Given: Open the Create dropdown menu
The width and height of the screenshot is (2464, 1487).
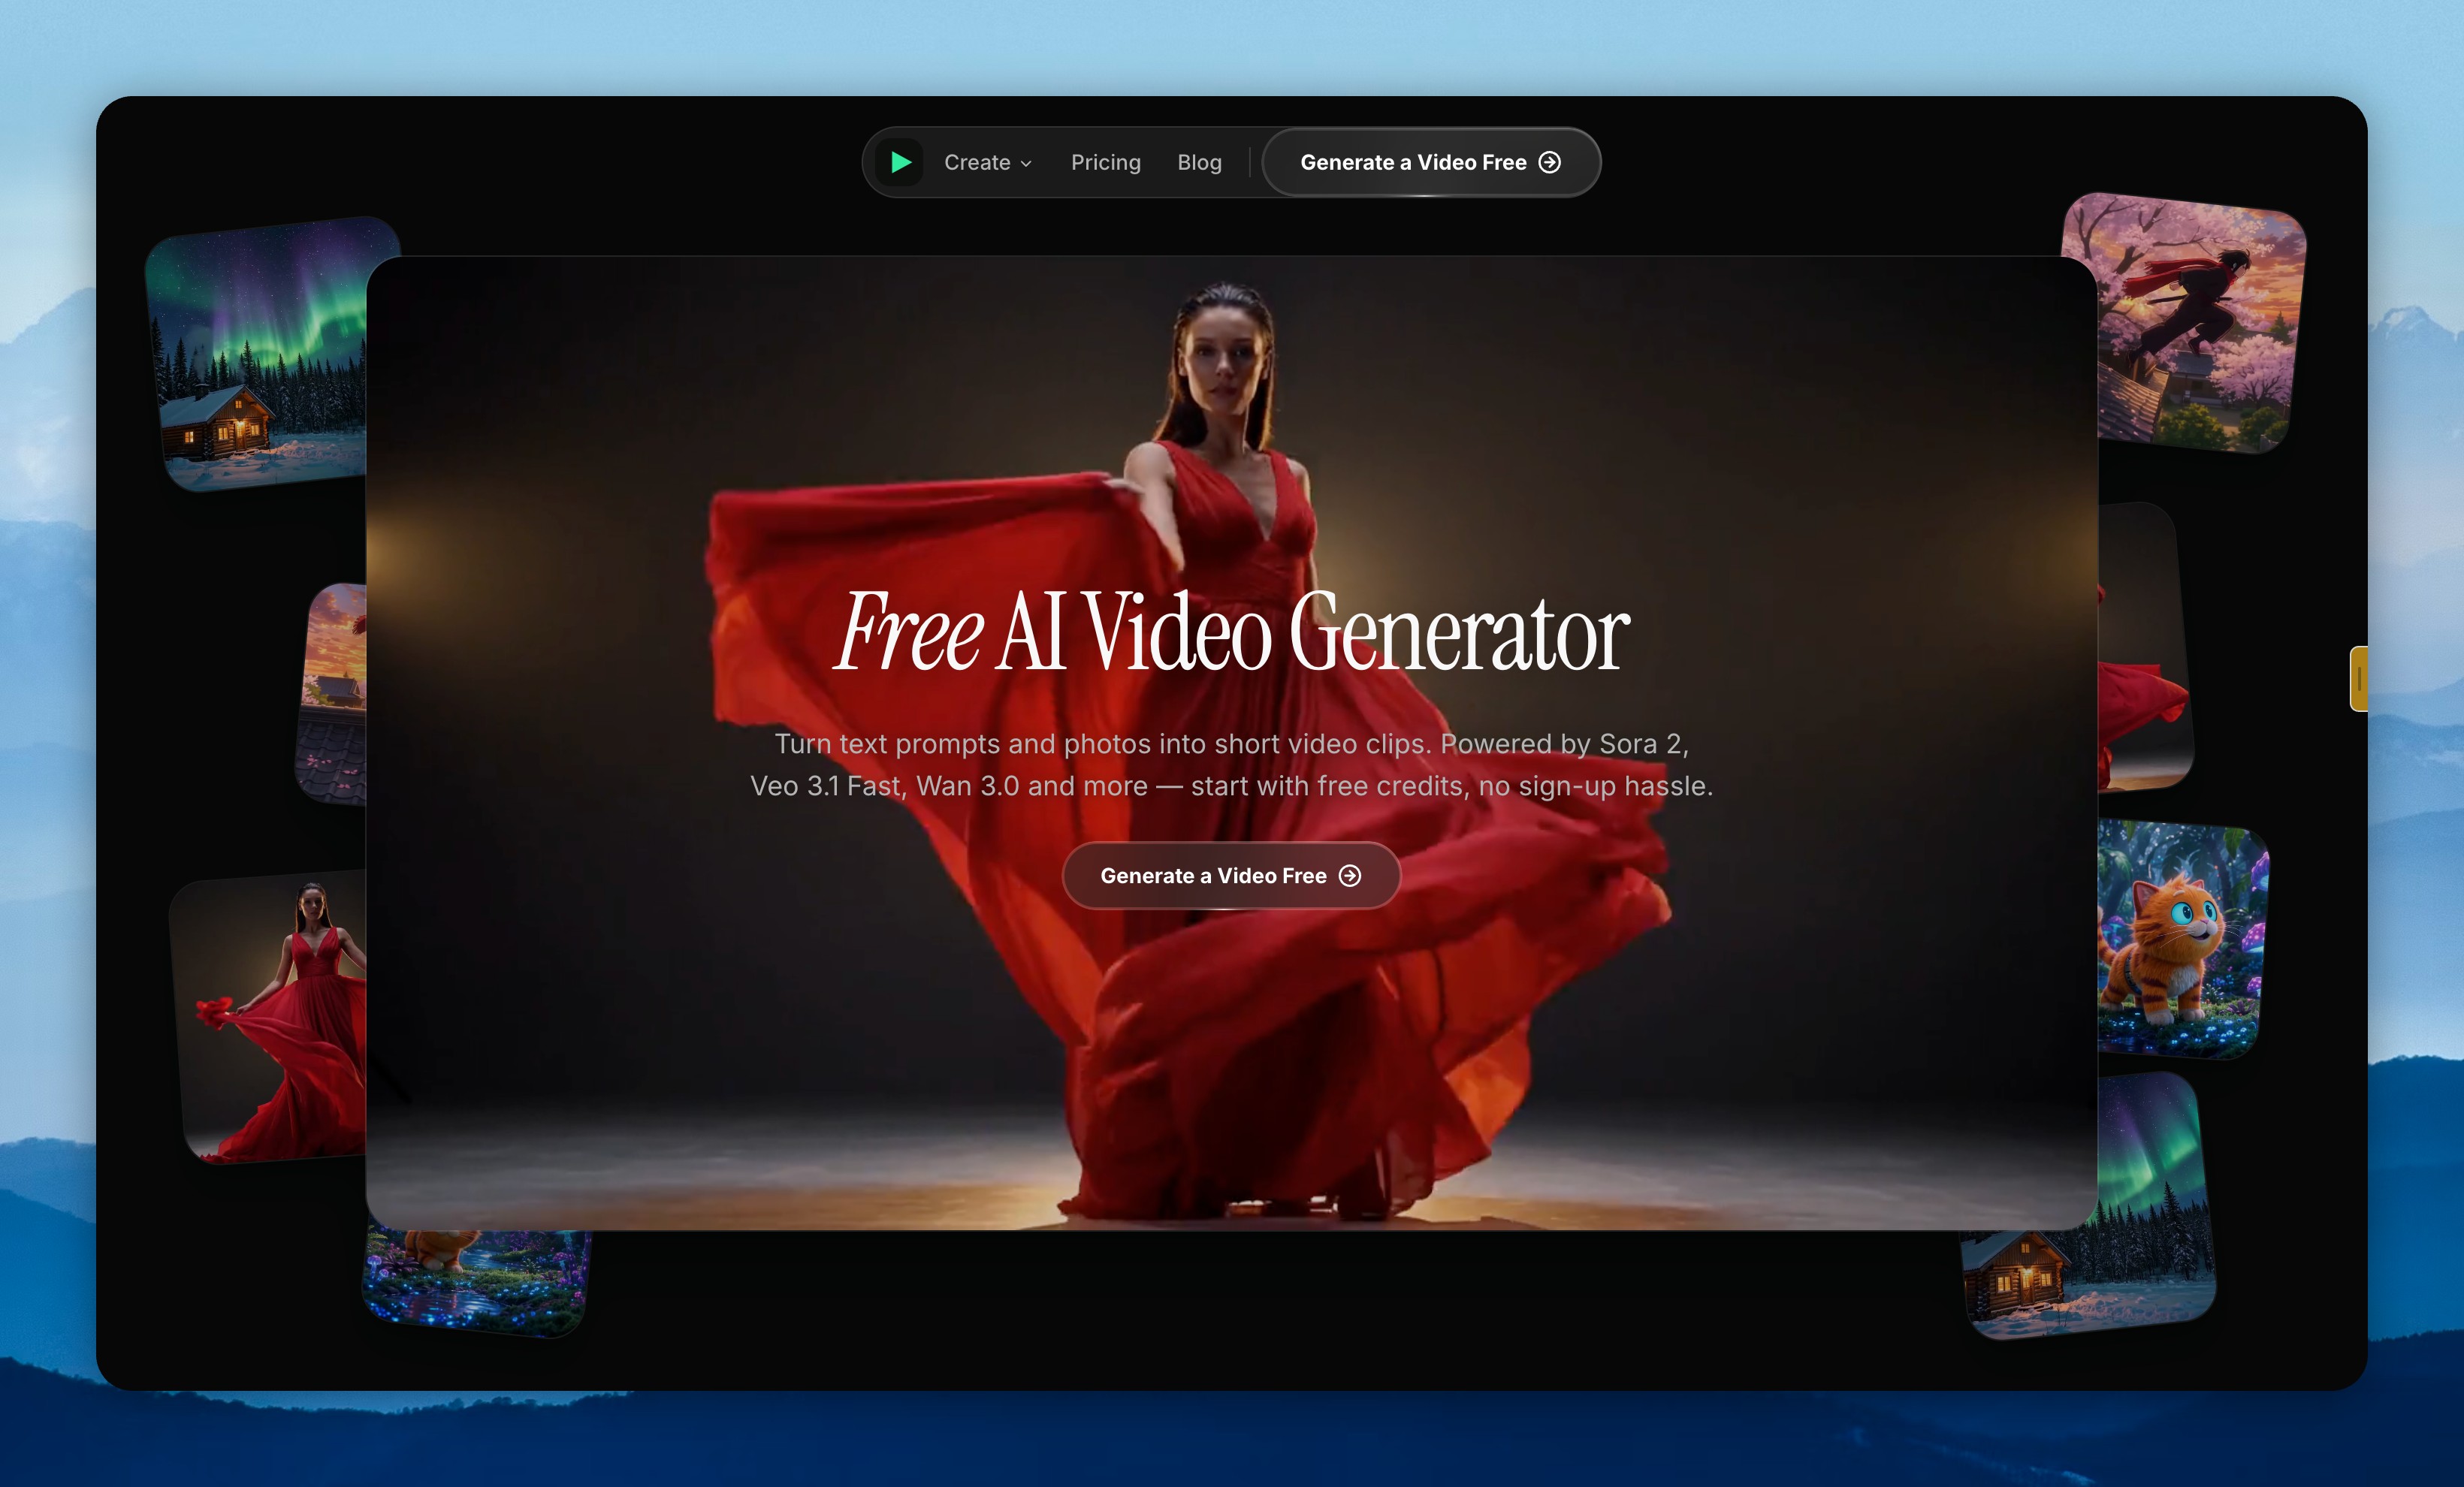Looking at the screenshot, I should 987,162.
